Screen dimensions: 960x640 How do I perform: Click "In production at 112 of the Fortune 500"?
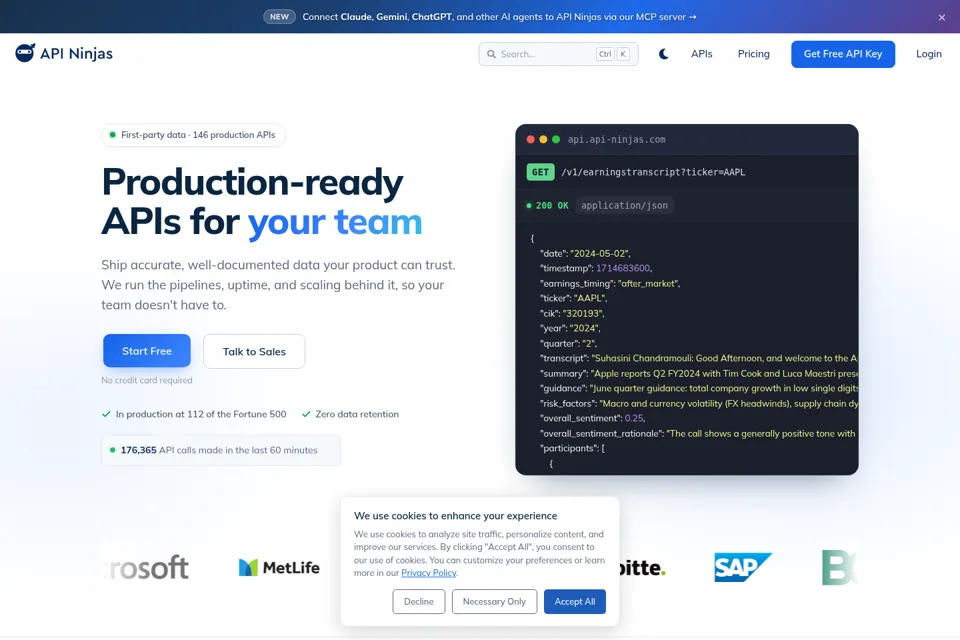click(x=201, y=414)
